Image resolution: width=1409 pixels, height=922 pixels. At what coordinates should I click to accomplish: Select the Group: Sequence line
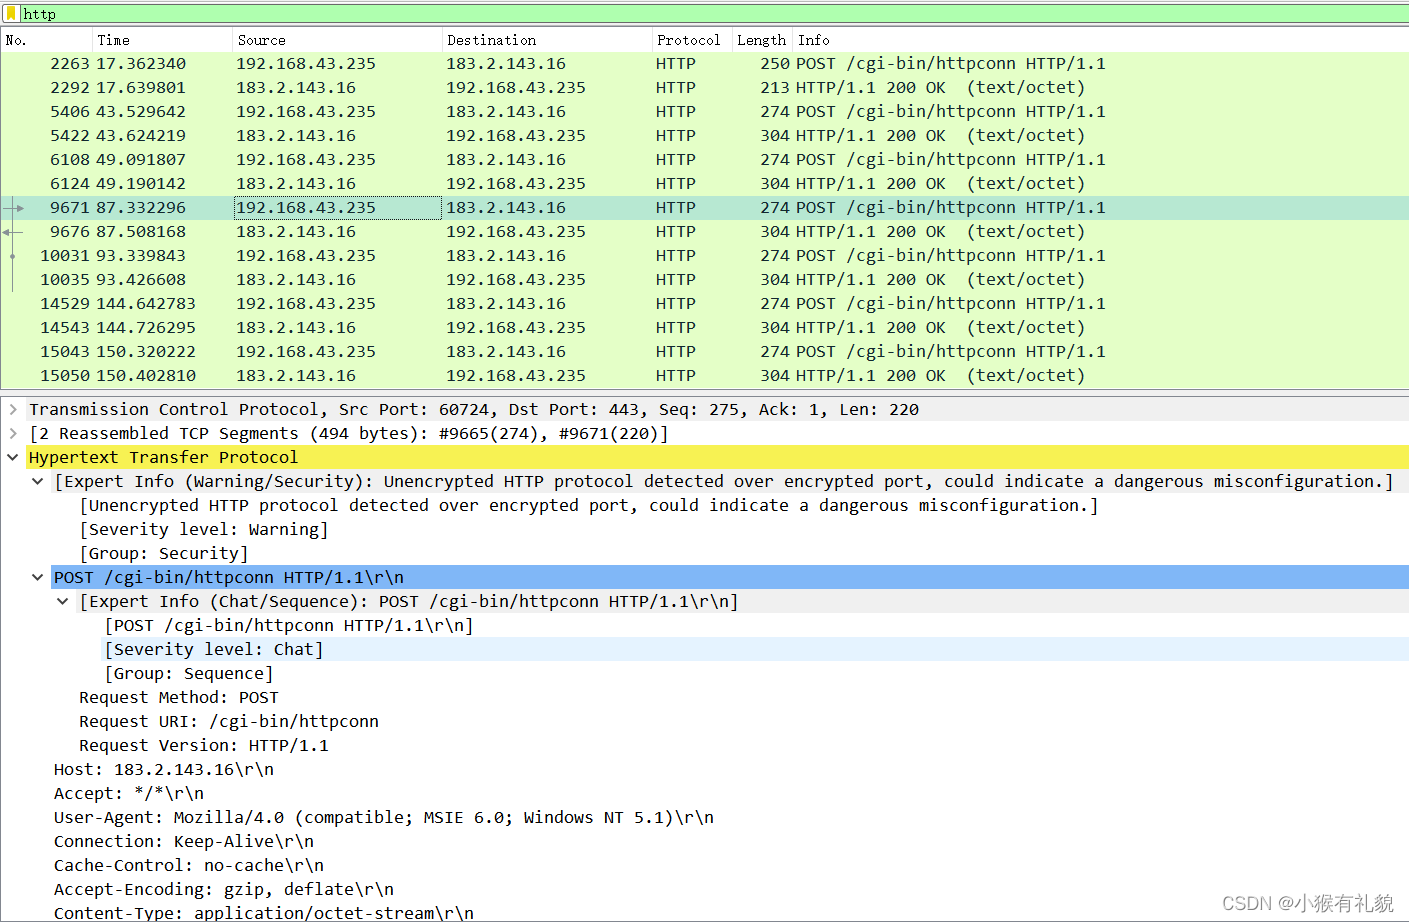point(189,673)
